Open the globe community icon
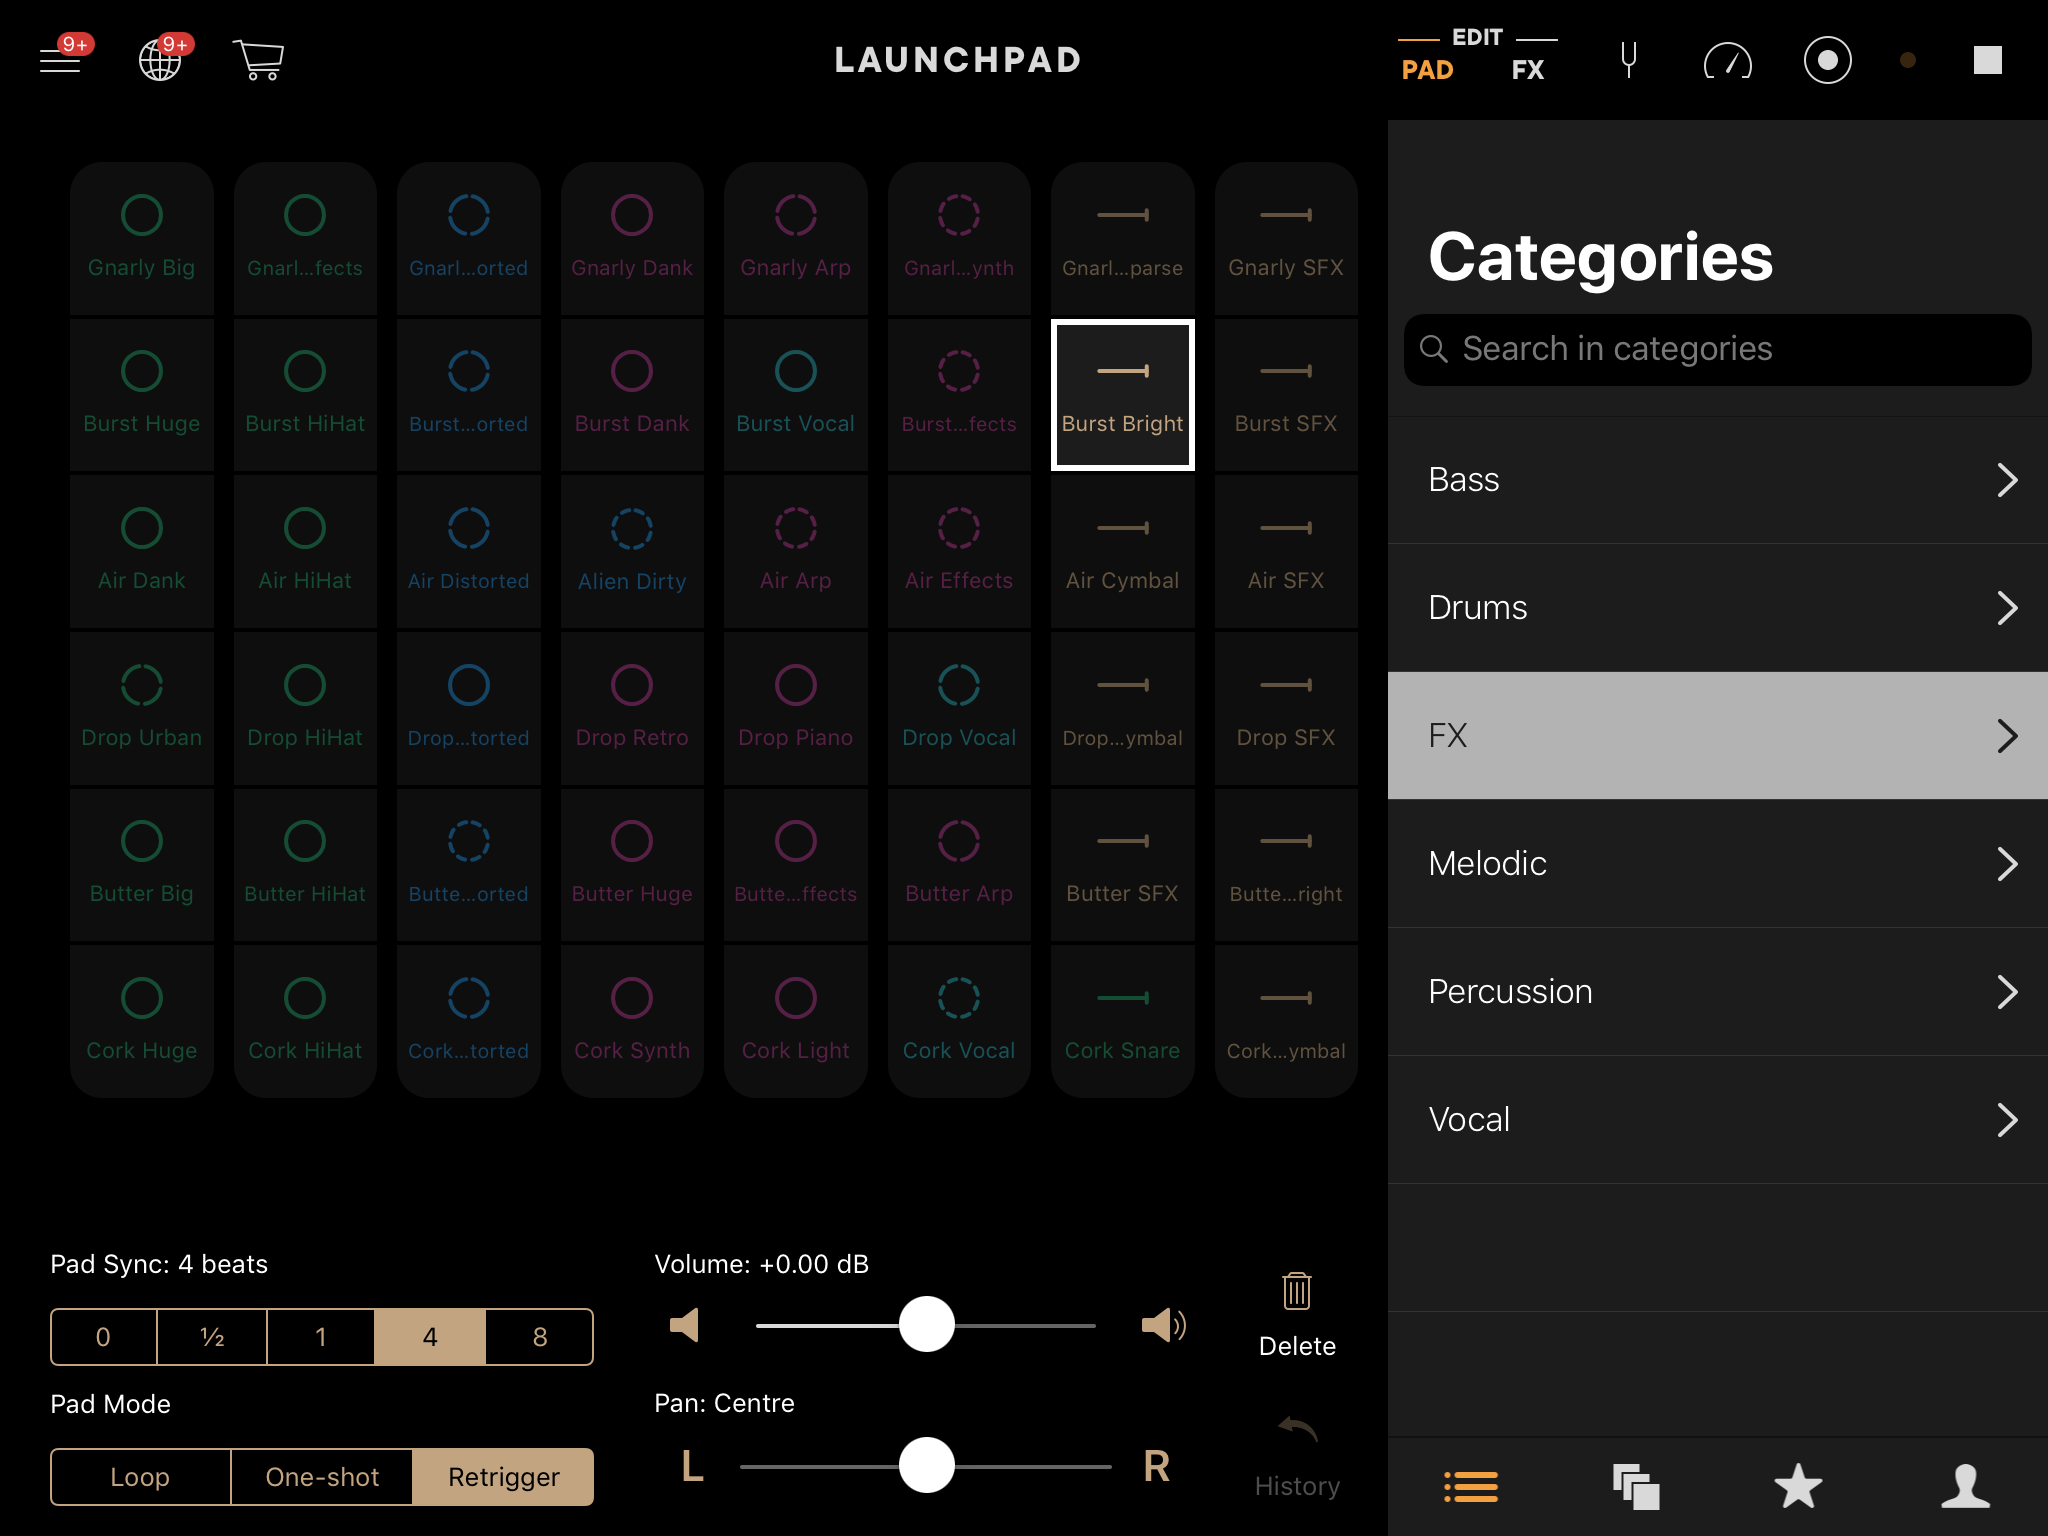2048x1536 pixels. [160, 60]
